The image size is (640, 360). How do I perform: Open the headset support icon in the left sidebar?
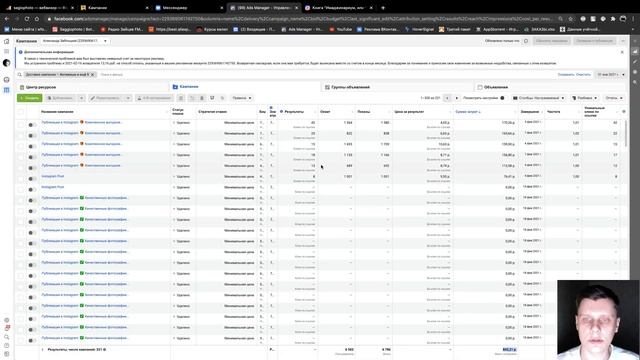coord(7,80)
